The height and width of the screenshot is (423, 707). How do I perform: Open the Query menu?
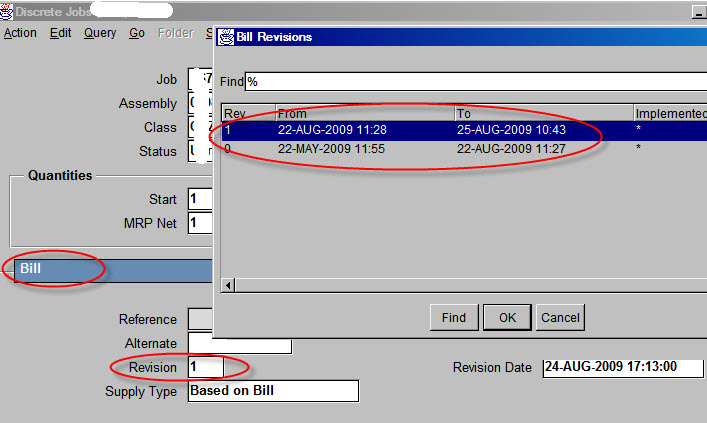point(100,33)
